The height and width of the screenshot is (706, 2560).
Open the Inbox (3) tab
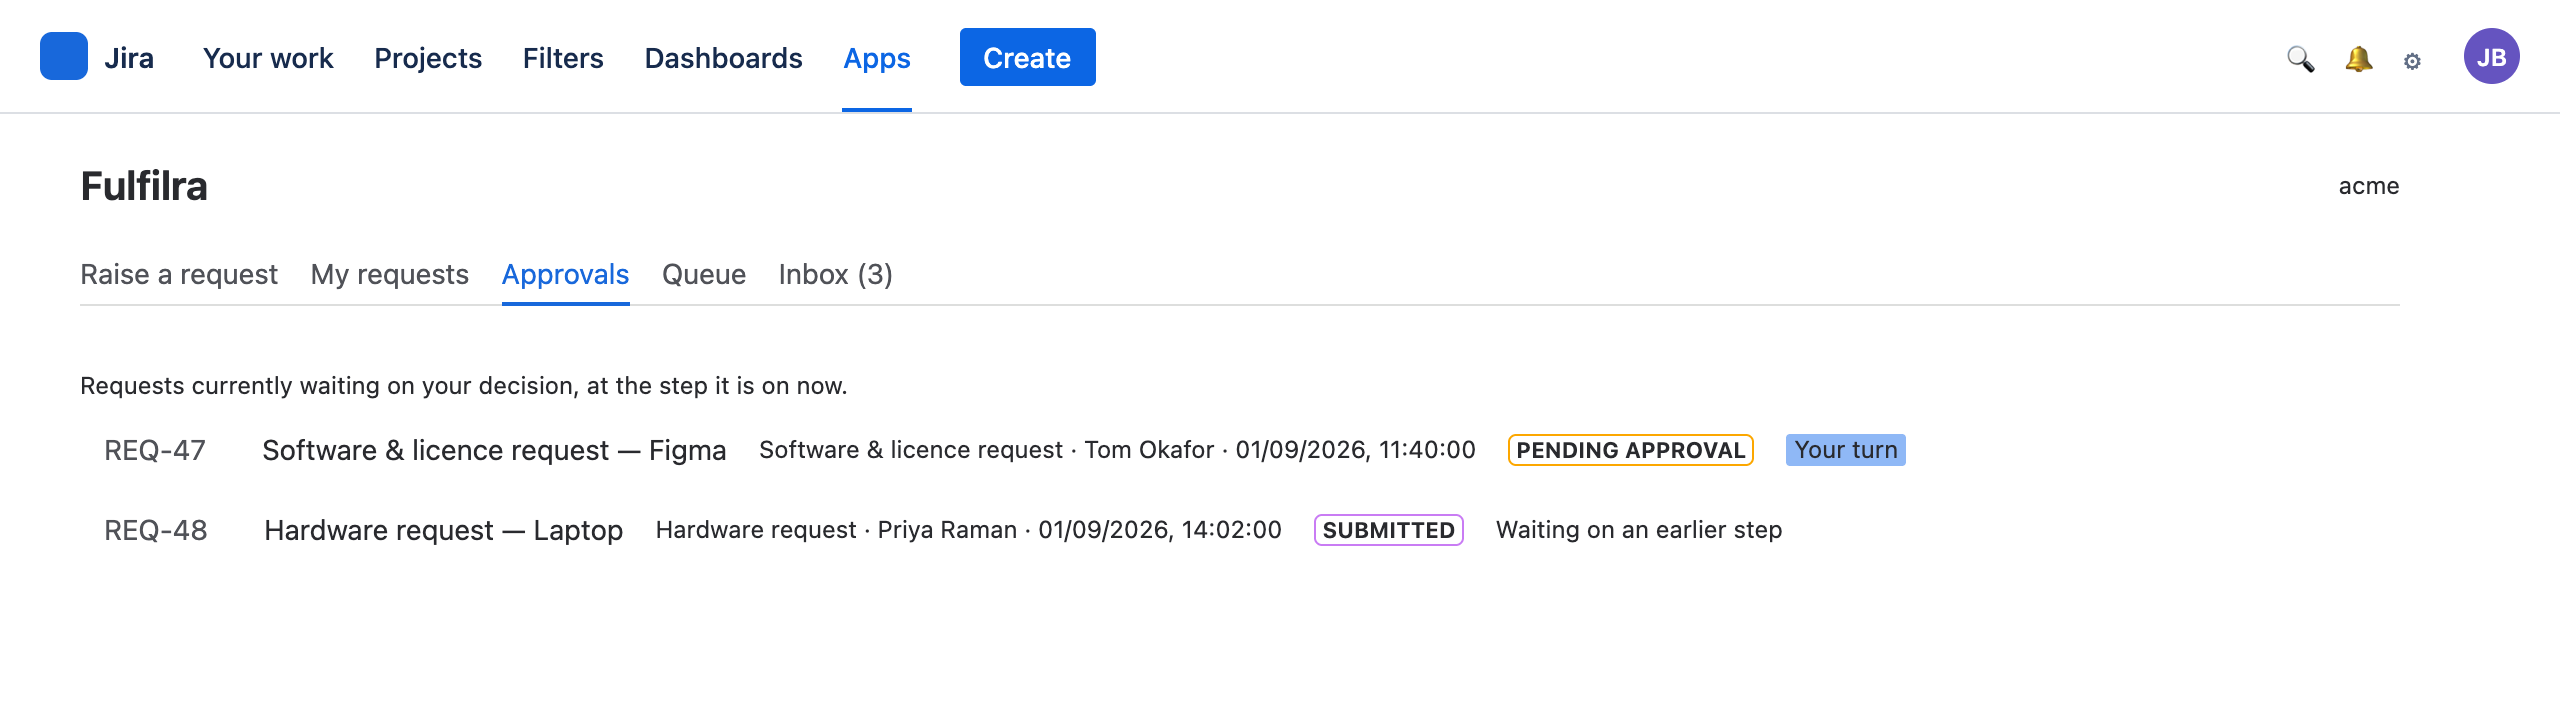[x=836, y=274]
